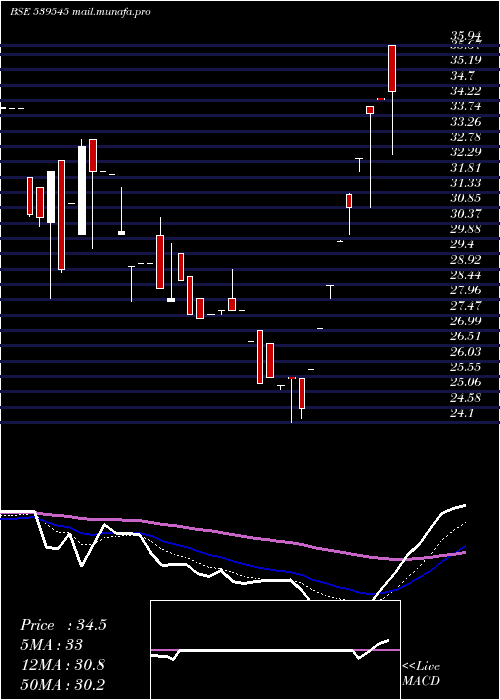Select the 27.96 price axis label
Image resolution: width=500 pixels, height=700 pixels.
[x=465, y=291]
